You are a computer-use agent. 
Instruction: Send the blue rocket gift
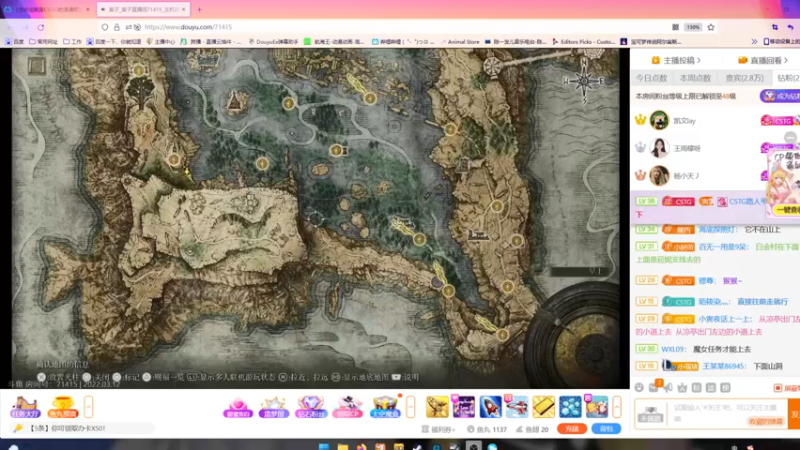point(490,407)
